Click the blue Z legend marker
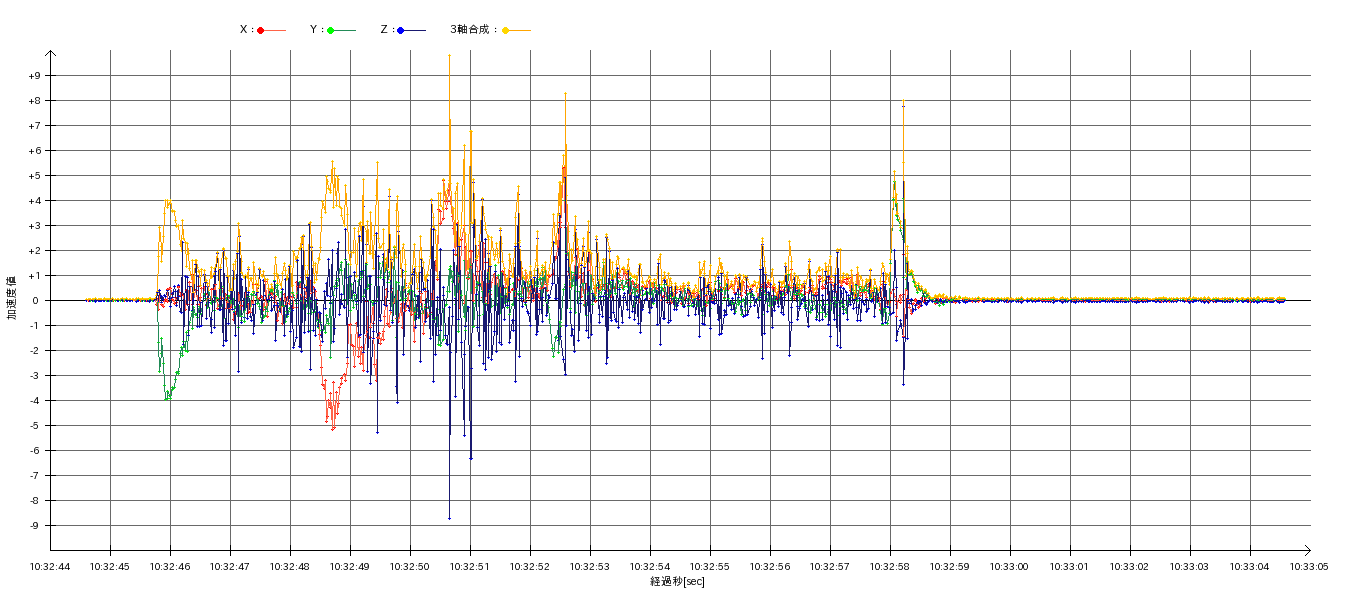 click(401, 30)
